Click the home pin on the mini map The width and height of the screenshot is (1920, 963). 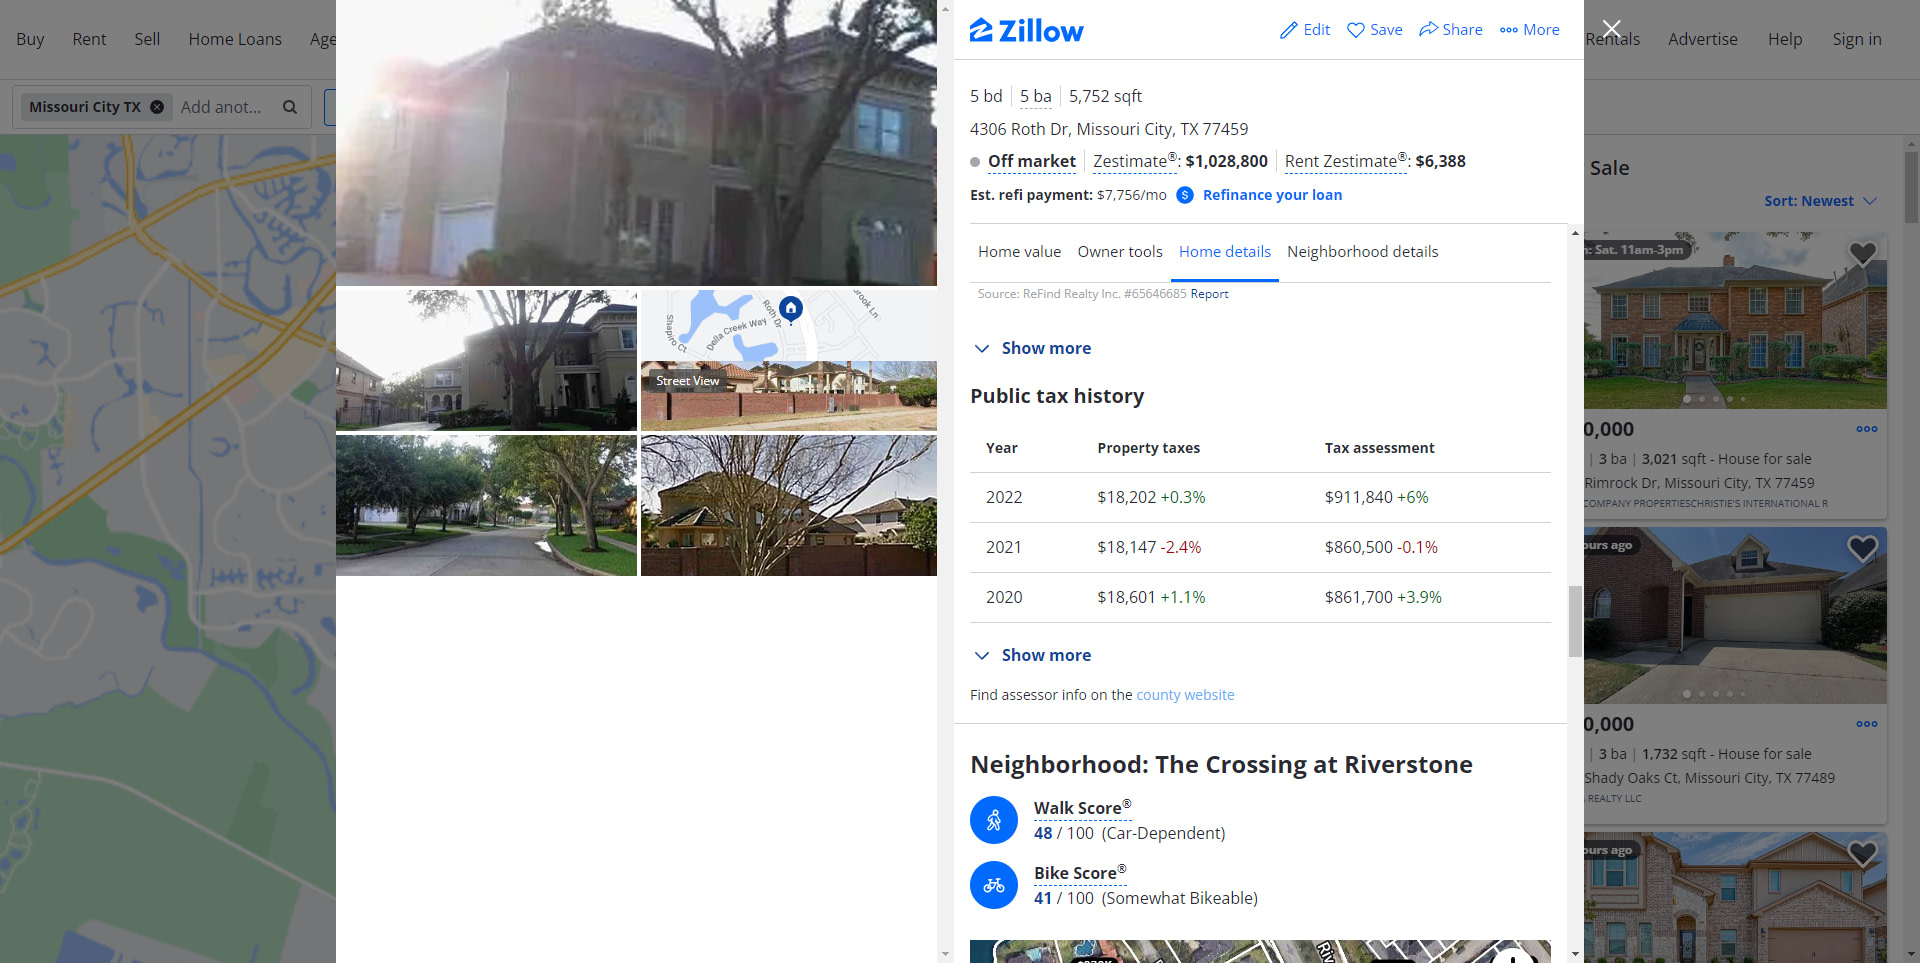click(791, 309)
